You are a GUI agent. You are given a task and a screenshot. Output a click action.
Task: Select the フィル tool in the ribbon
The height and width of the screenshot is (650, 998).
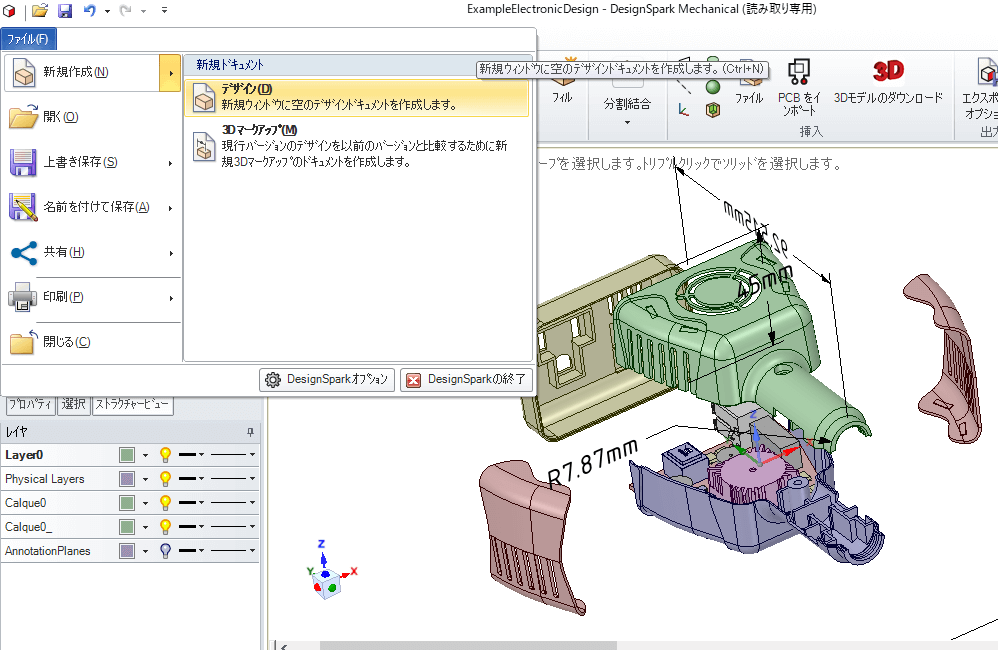click(x=561, y=83)
